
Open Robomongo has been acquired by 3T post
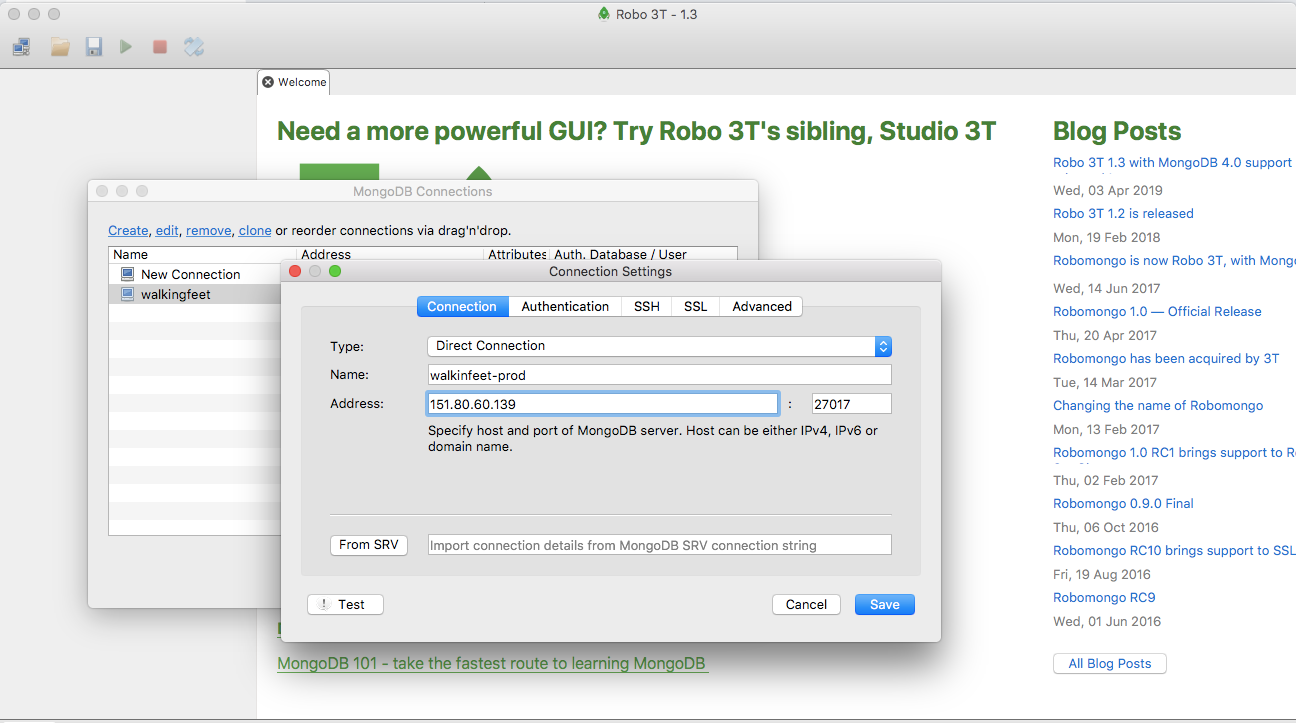(x=1166, y=358)
